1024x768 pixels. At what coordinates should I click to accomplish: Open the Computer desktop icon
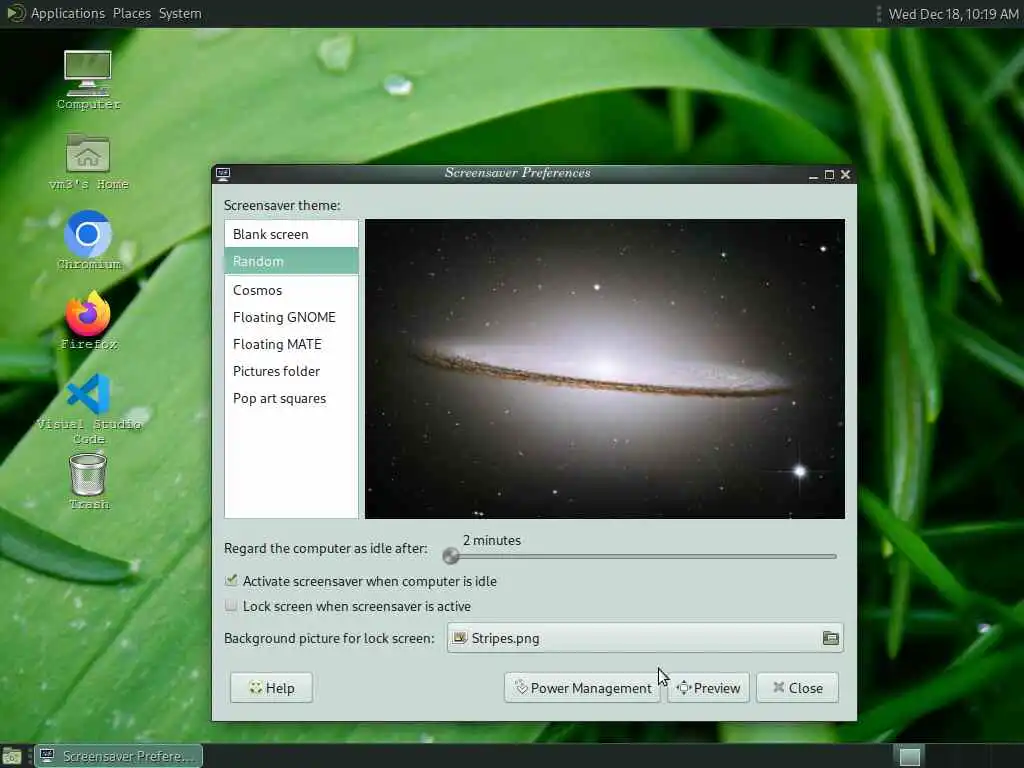88,80
